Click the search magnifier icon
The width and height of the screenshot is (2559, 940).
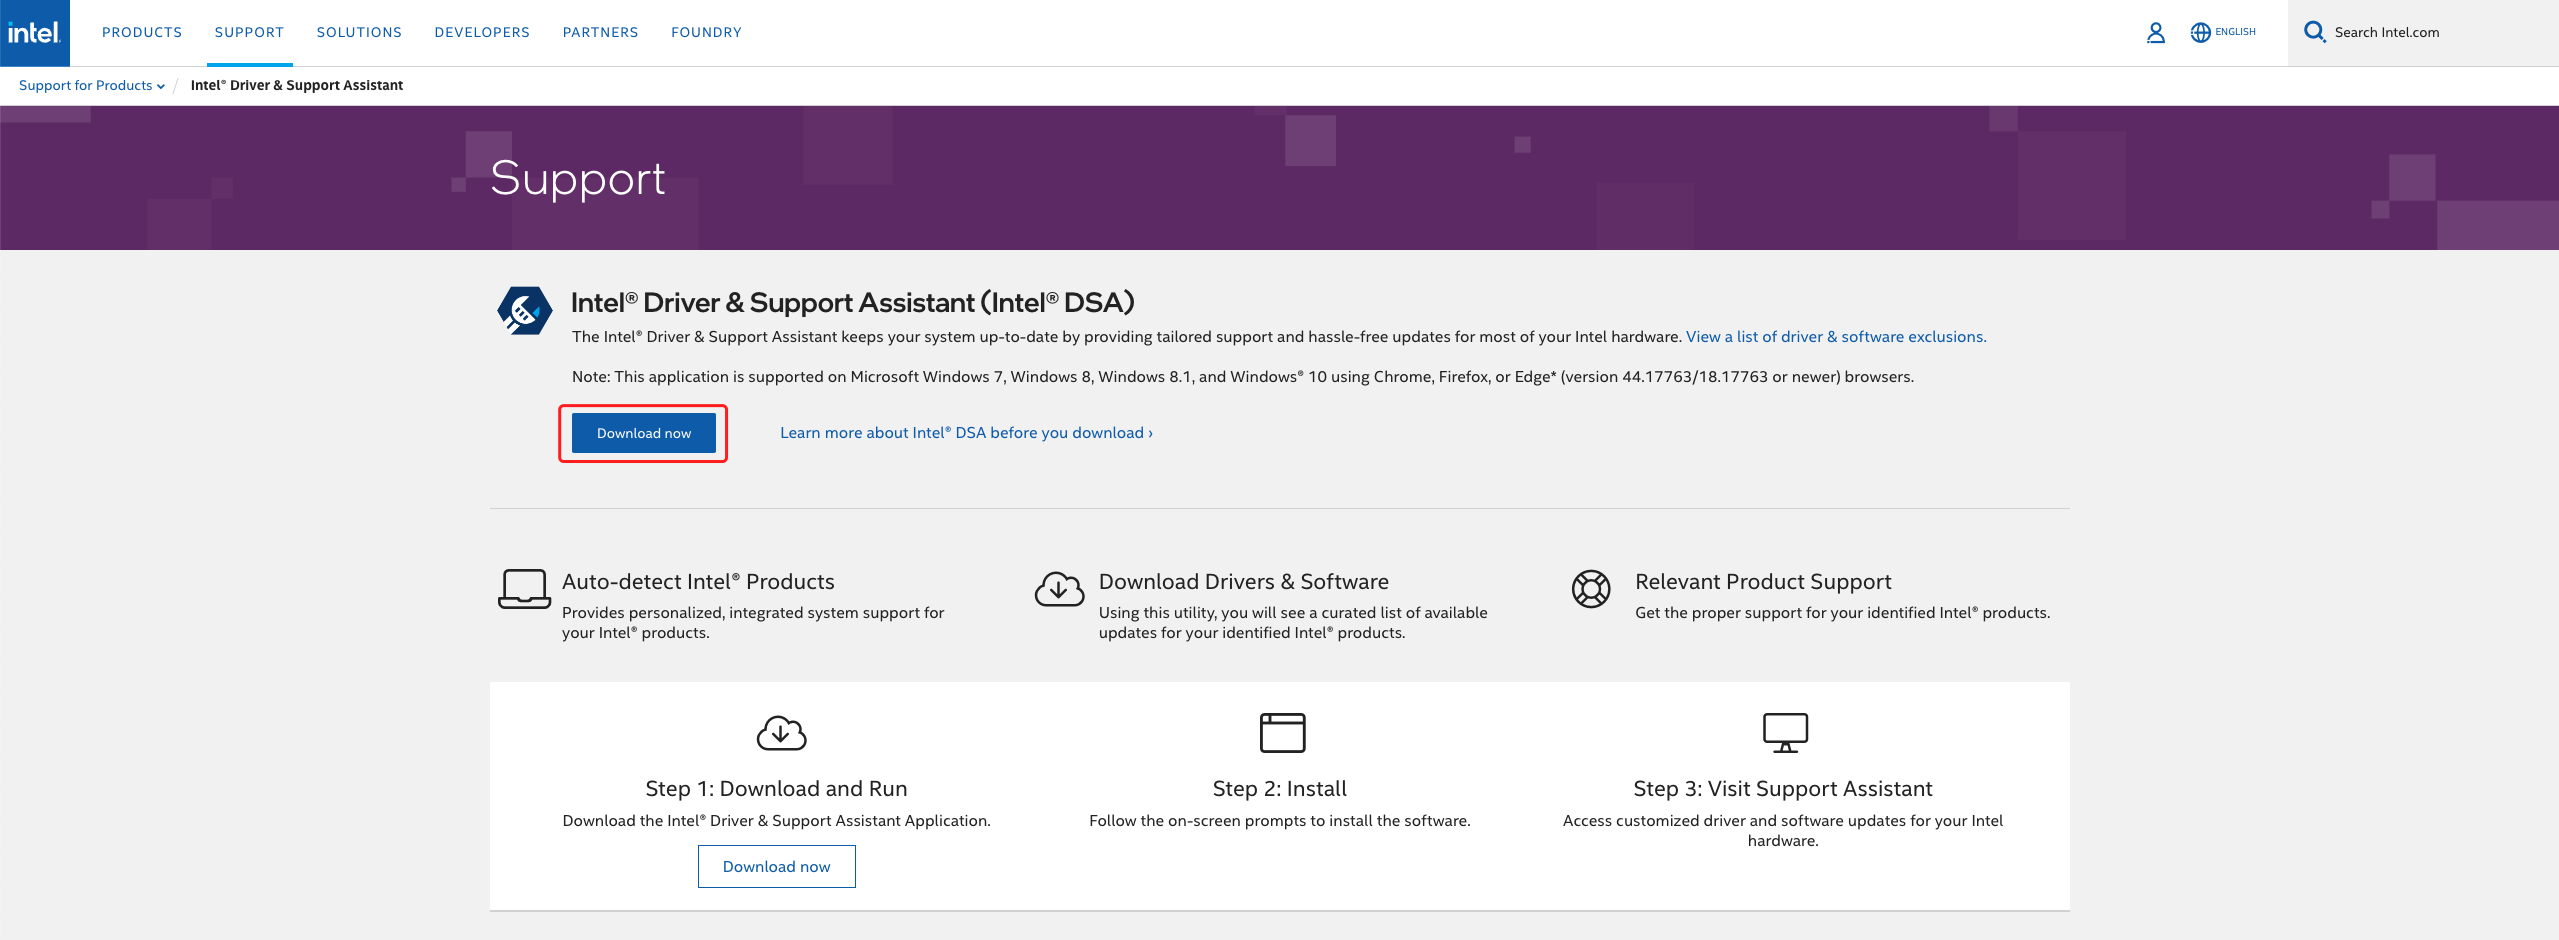pos(2314,32)
